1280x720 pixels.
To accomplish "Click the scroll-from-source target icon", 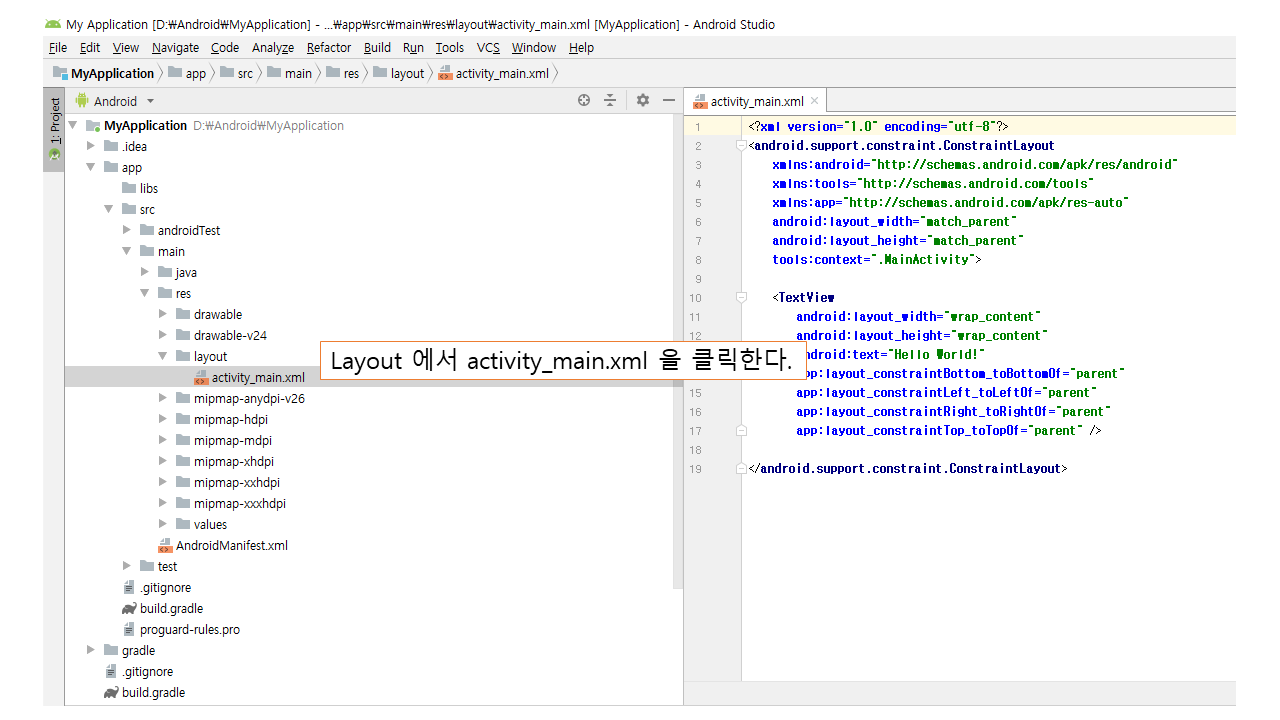I will [584, 100].
